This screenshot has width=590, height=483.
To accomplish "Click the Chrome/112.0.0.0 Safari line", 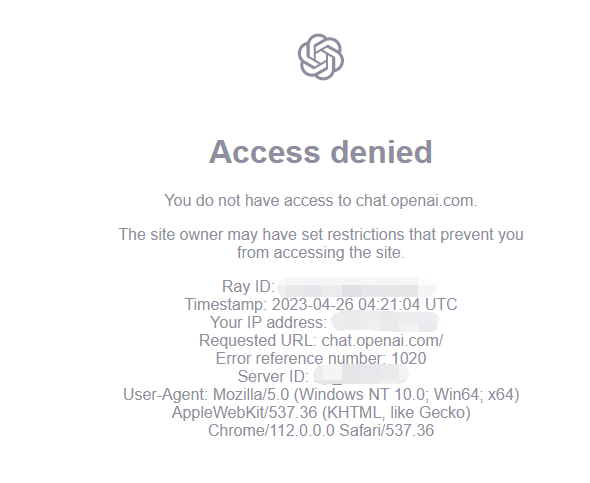I will pos(321,430).
